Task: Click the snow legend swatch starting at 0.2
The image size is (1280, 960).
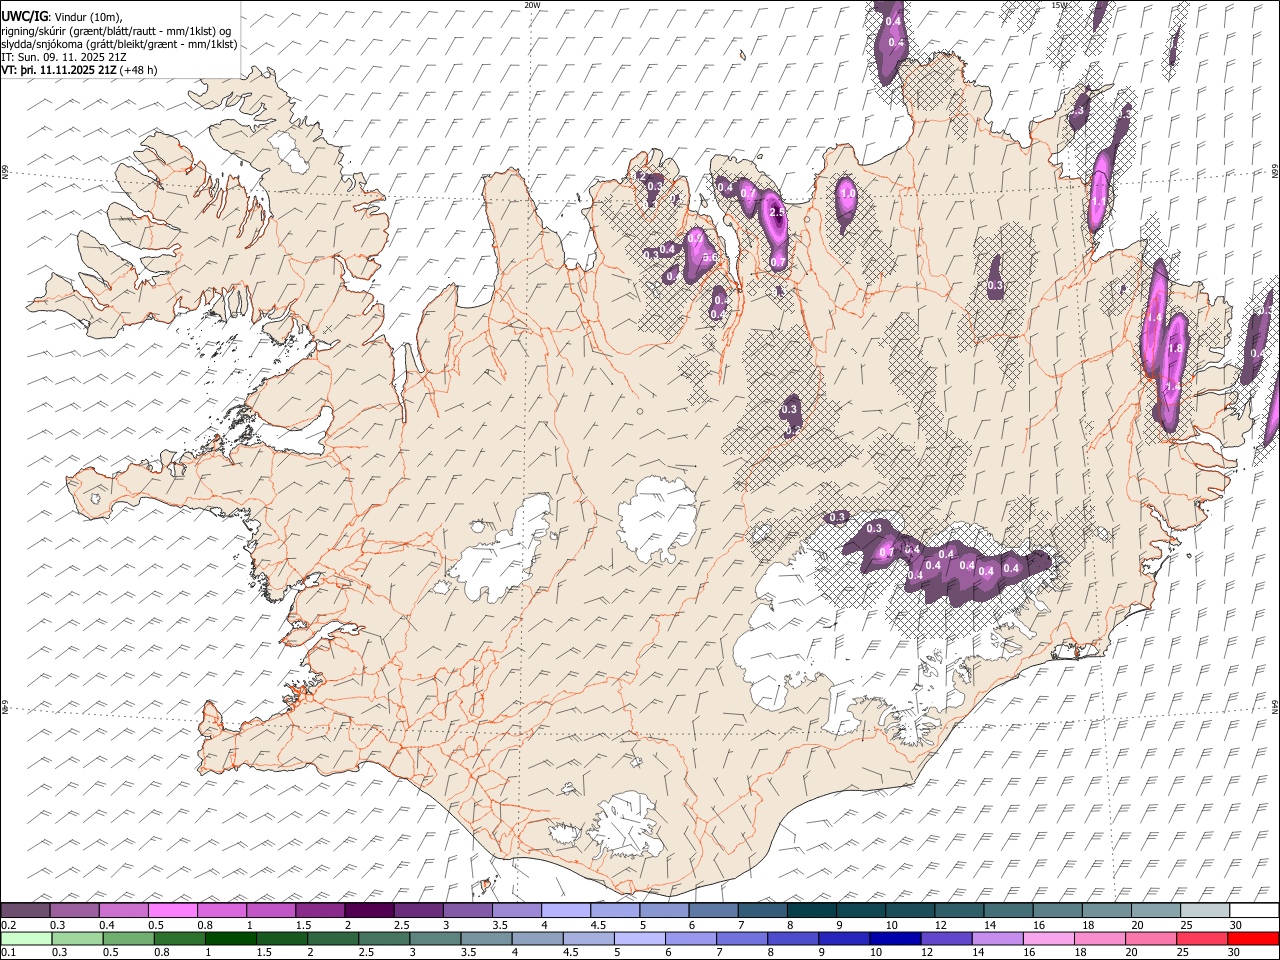Action: point(25,911)
